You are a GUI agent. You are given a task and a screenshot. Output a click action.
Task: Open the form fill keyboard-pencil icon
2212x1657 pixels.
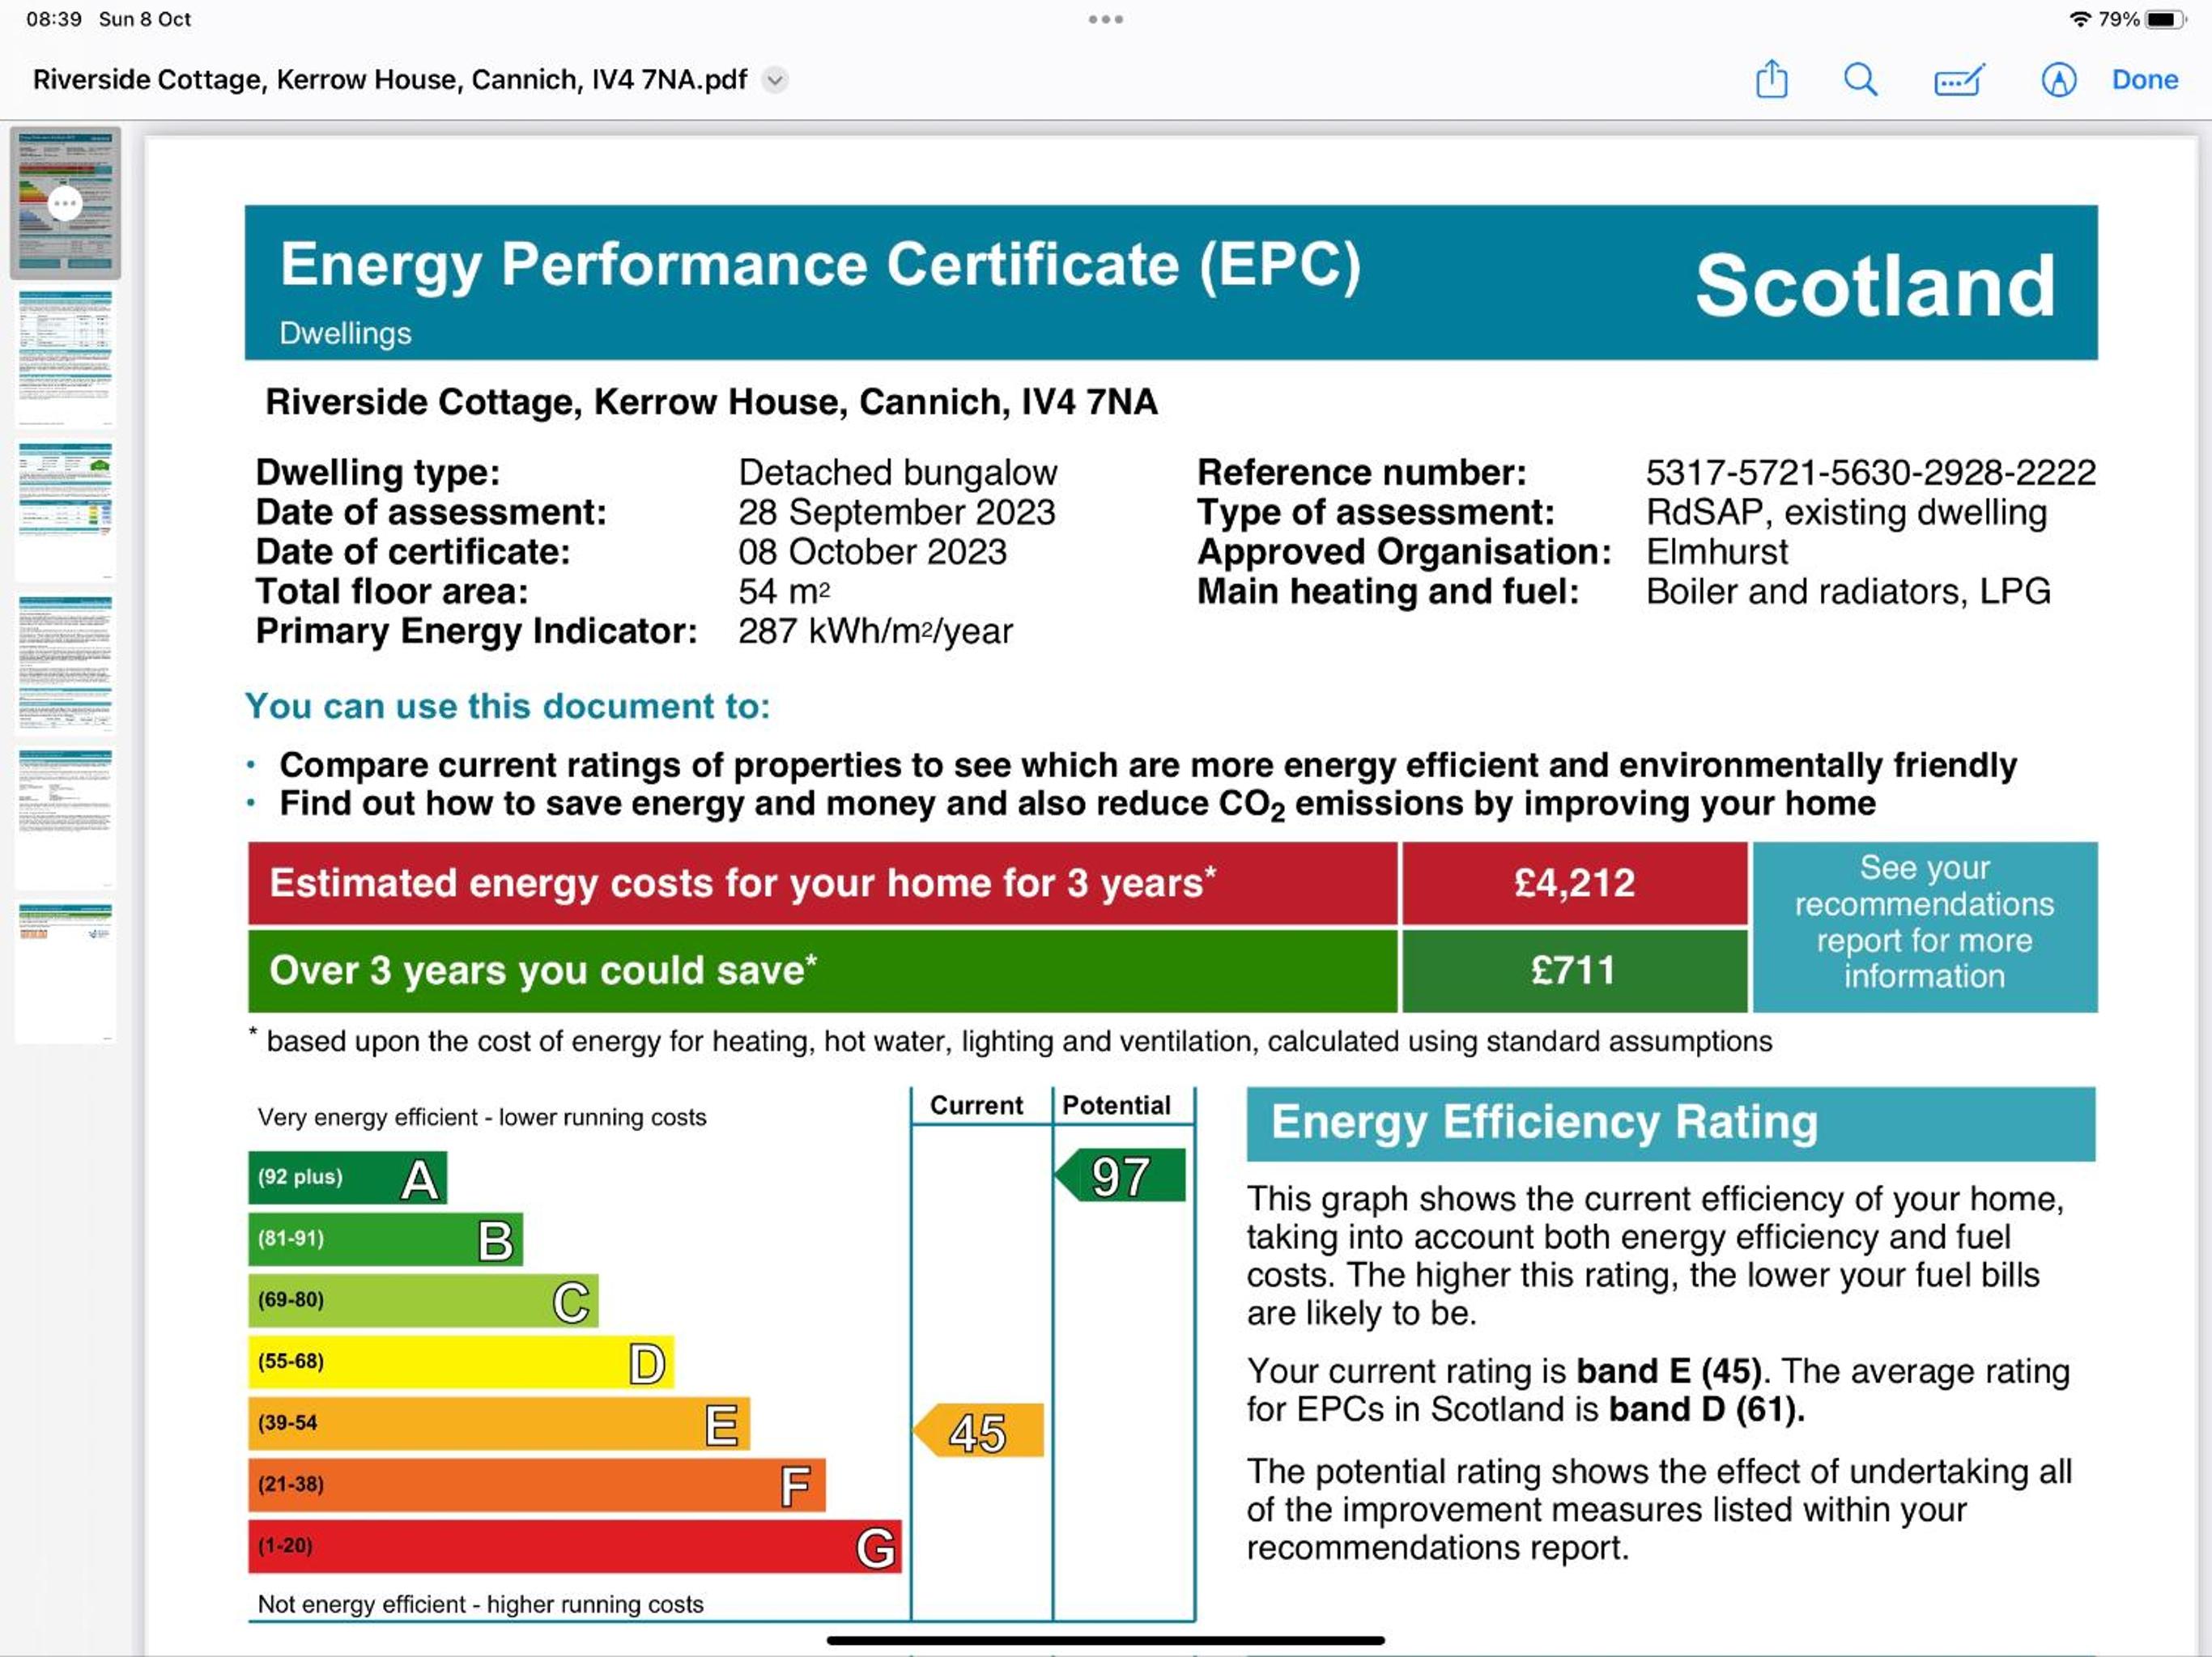click(x=1959, y=80)
